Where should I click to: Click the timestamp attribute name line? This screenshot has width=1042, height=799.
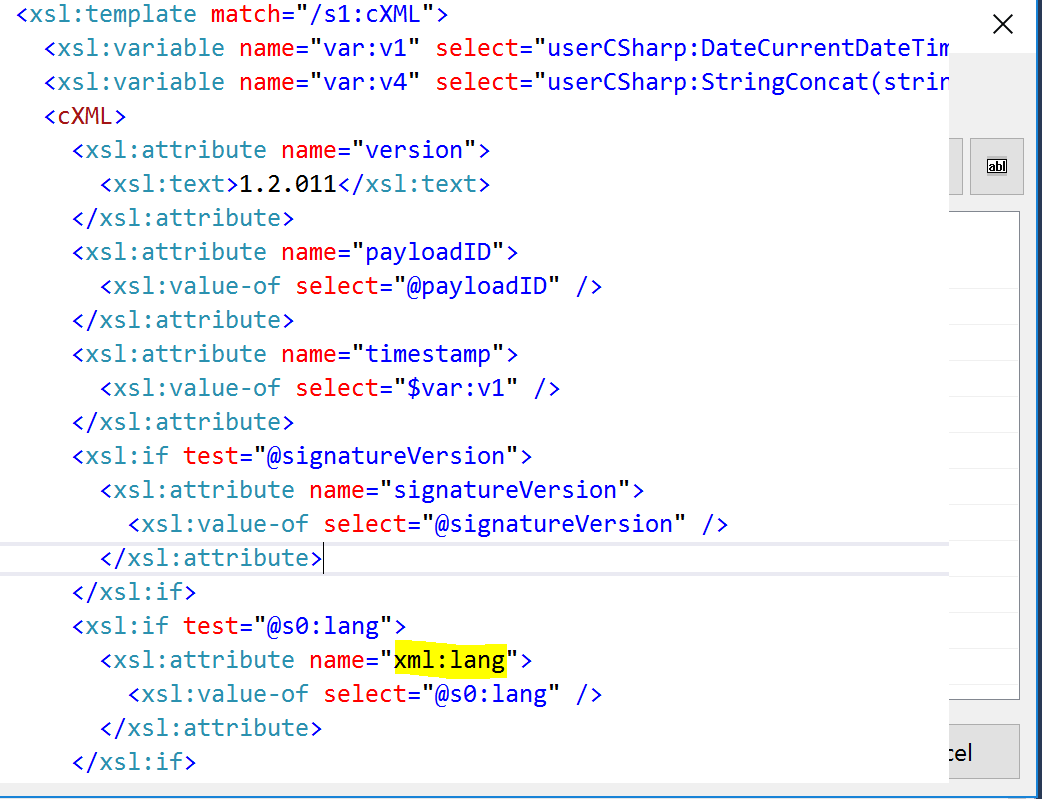click(x=295, y=354)
